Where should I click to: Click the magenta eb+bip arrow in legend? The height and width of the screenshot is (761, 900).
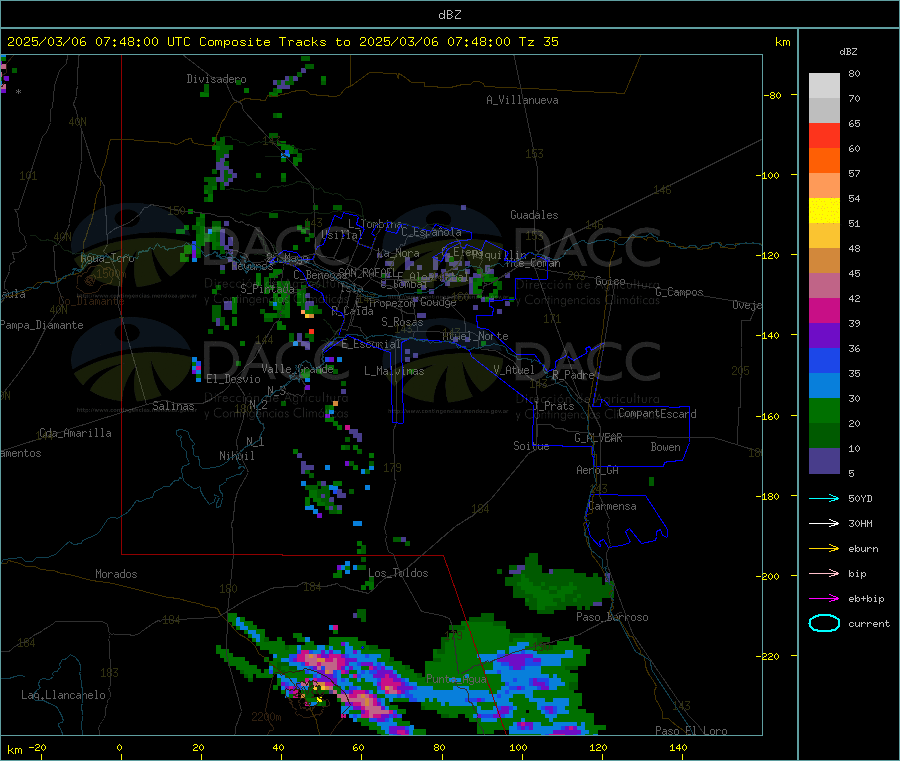(824, 598)
